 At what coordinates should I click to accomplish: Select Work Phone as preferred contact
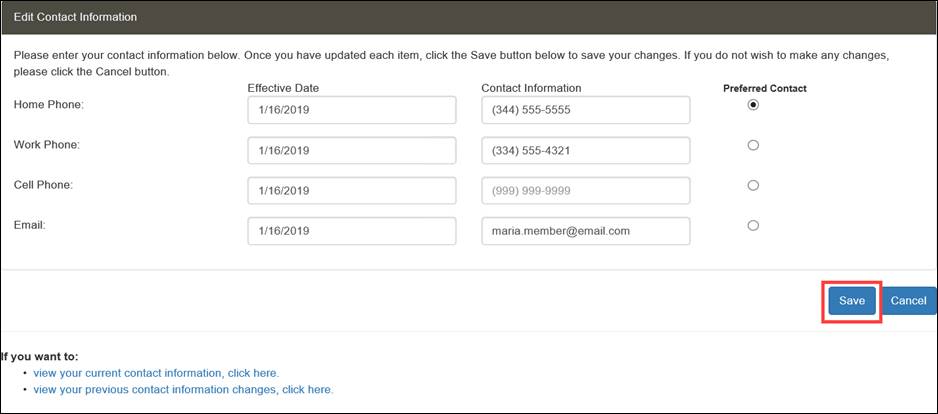[x=753, y=145]
